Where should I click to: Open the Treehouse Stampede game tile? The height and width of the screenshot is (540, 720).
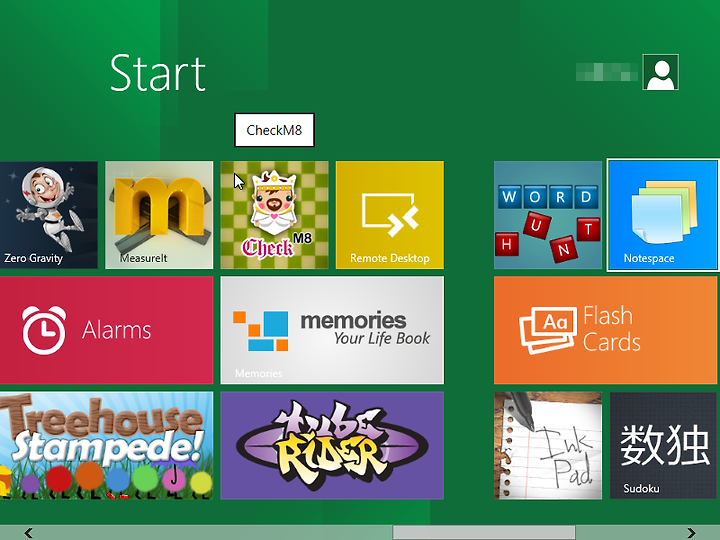[x=107, y=445]
